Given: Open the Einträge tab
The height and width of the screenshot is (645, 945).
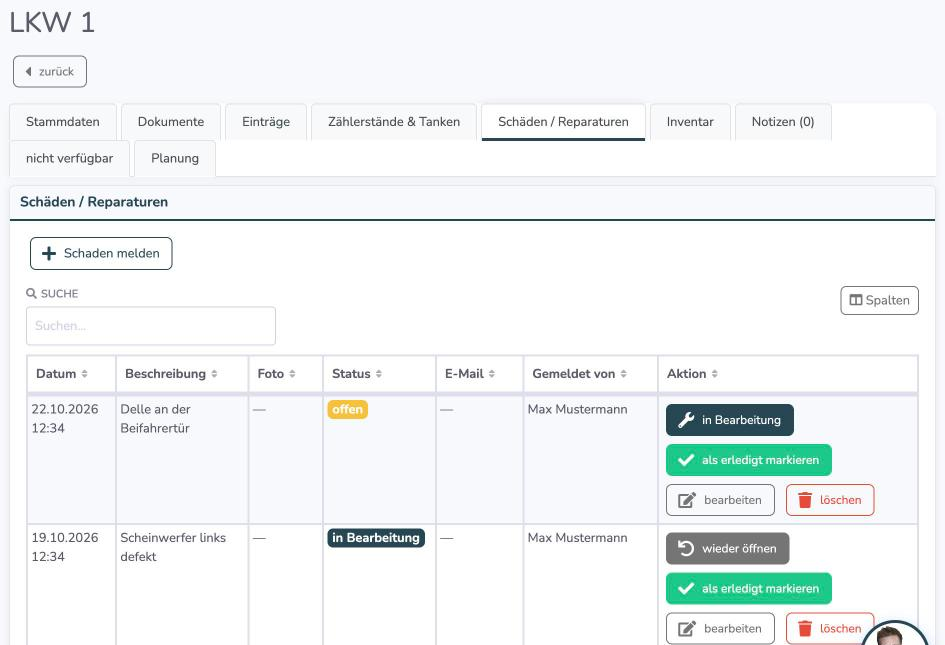Looking at the screenshot, I should click(x=266, y=122).
